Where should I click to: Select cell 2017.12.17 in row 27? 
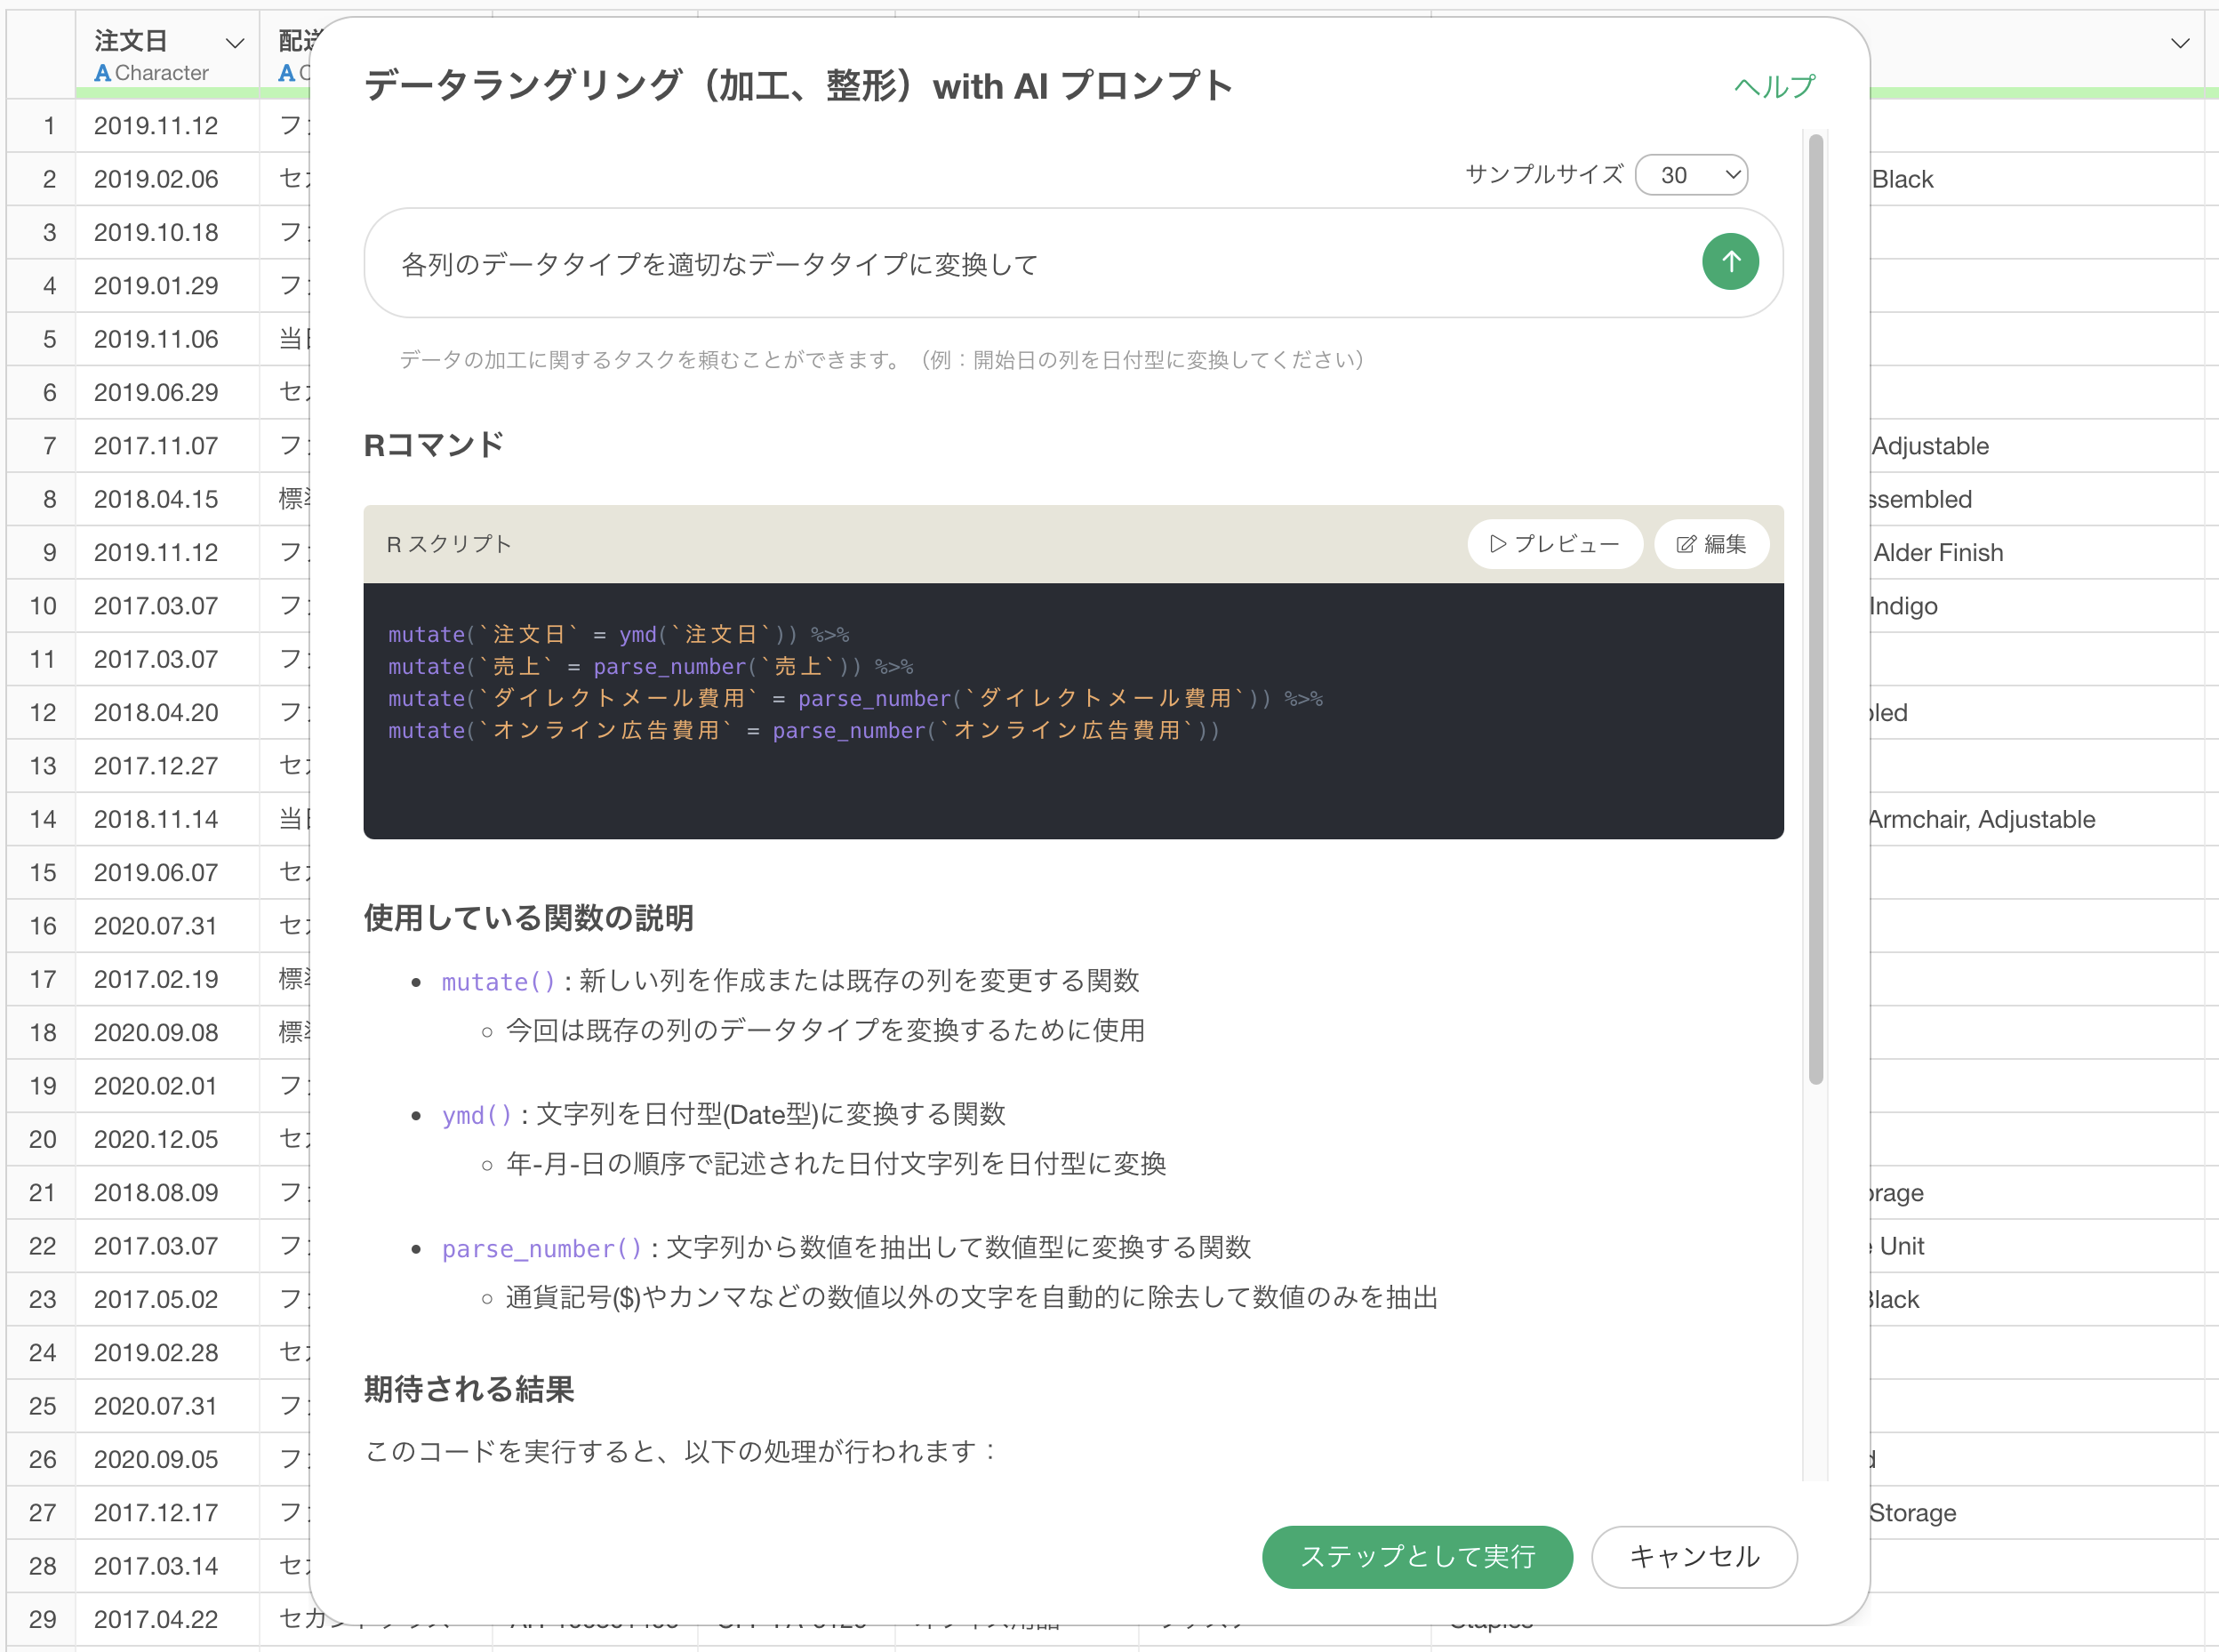[x=167, y=1512]
